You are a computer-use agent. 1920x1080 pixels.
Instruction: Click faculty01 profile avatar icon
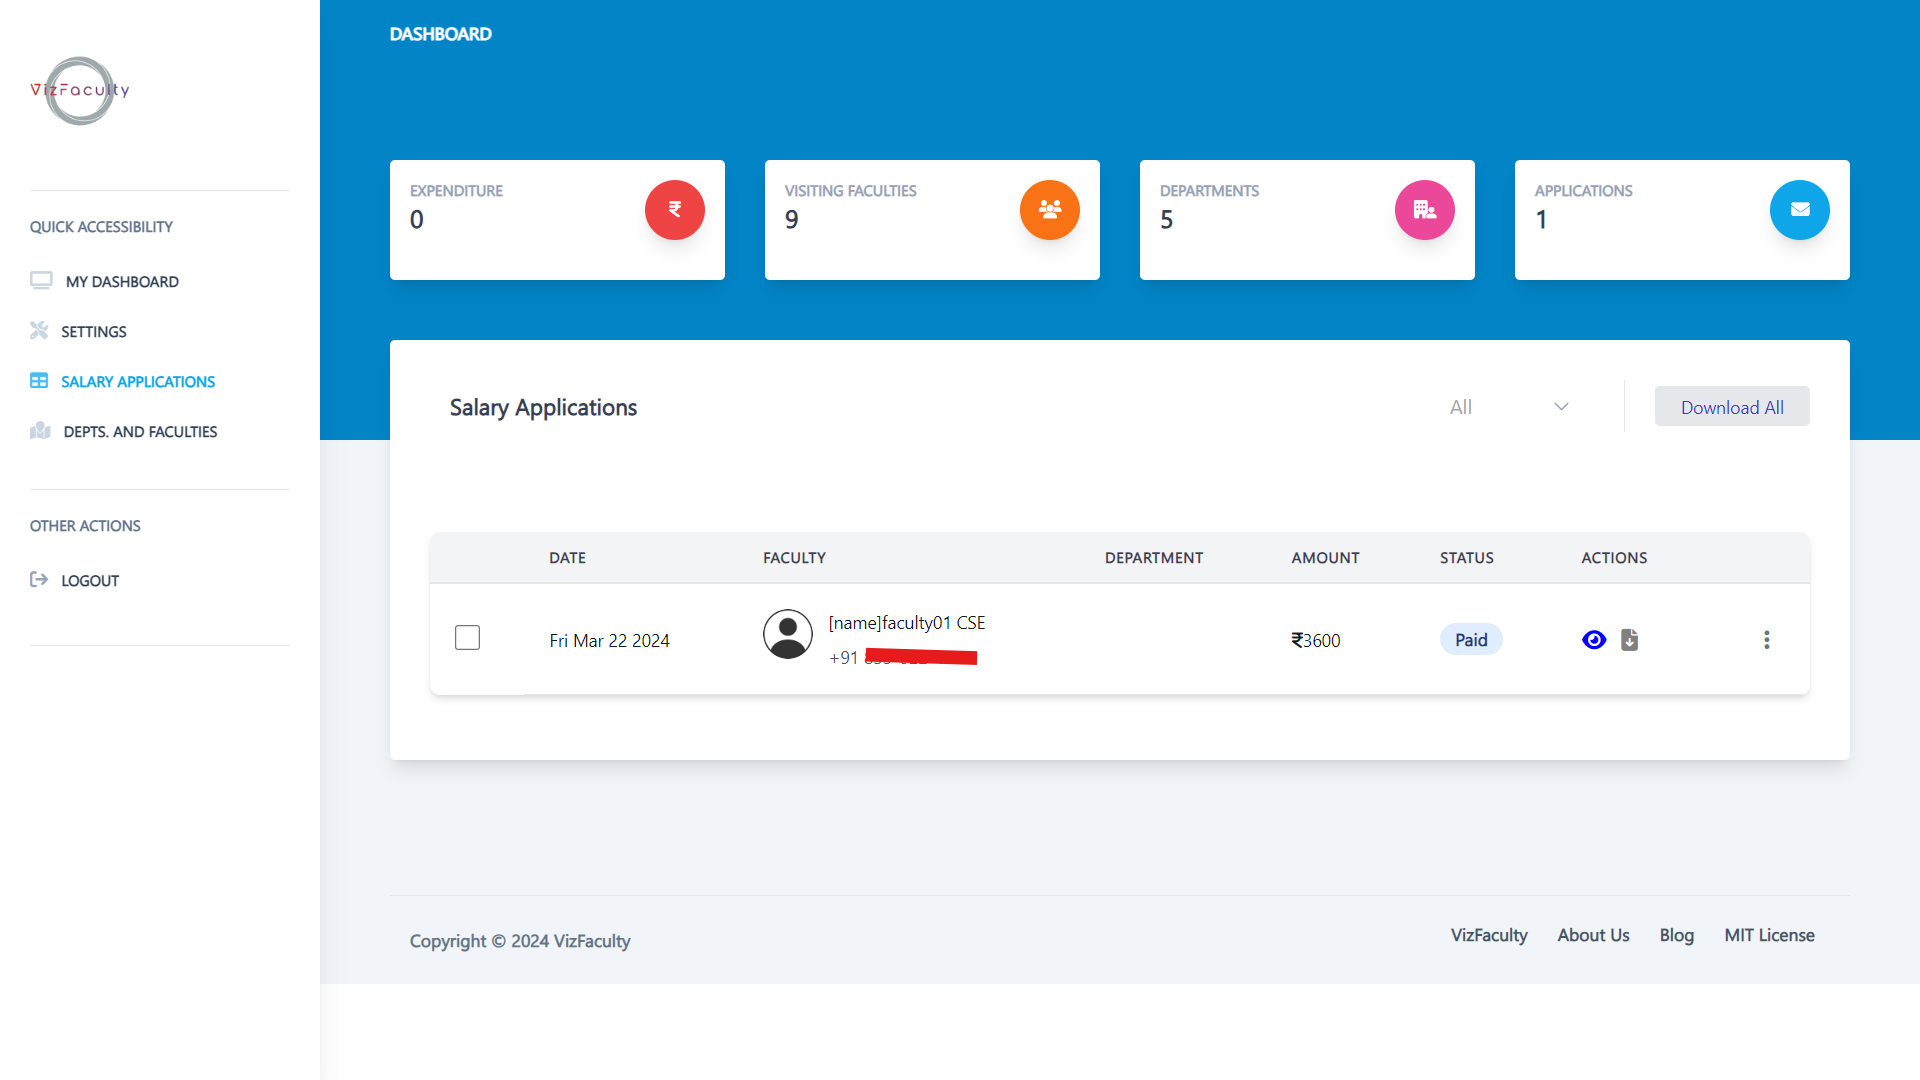(788, 634)
